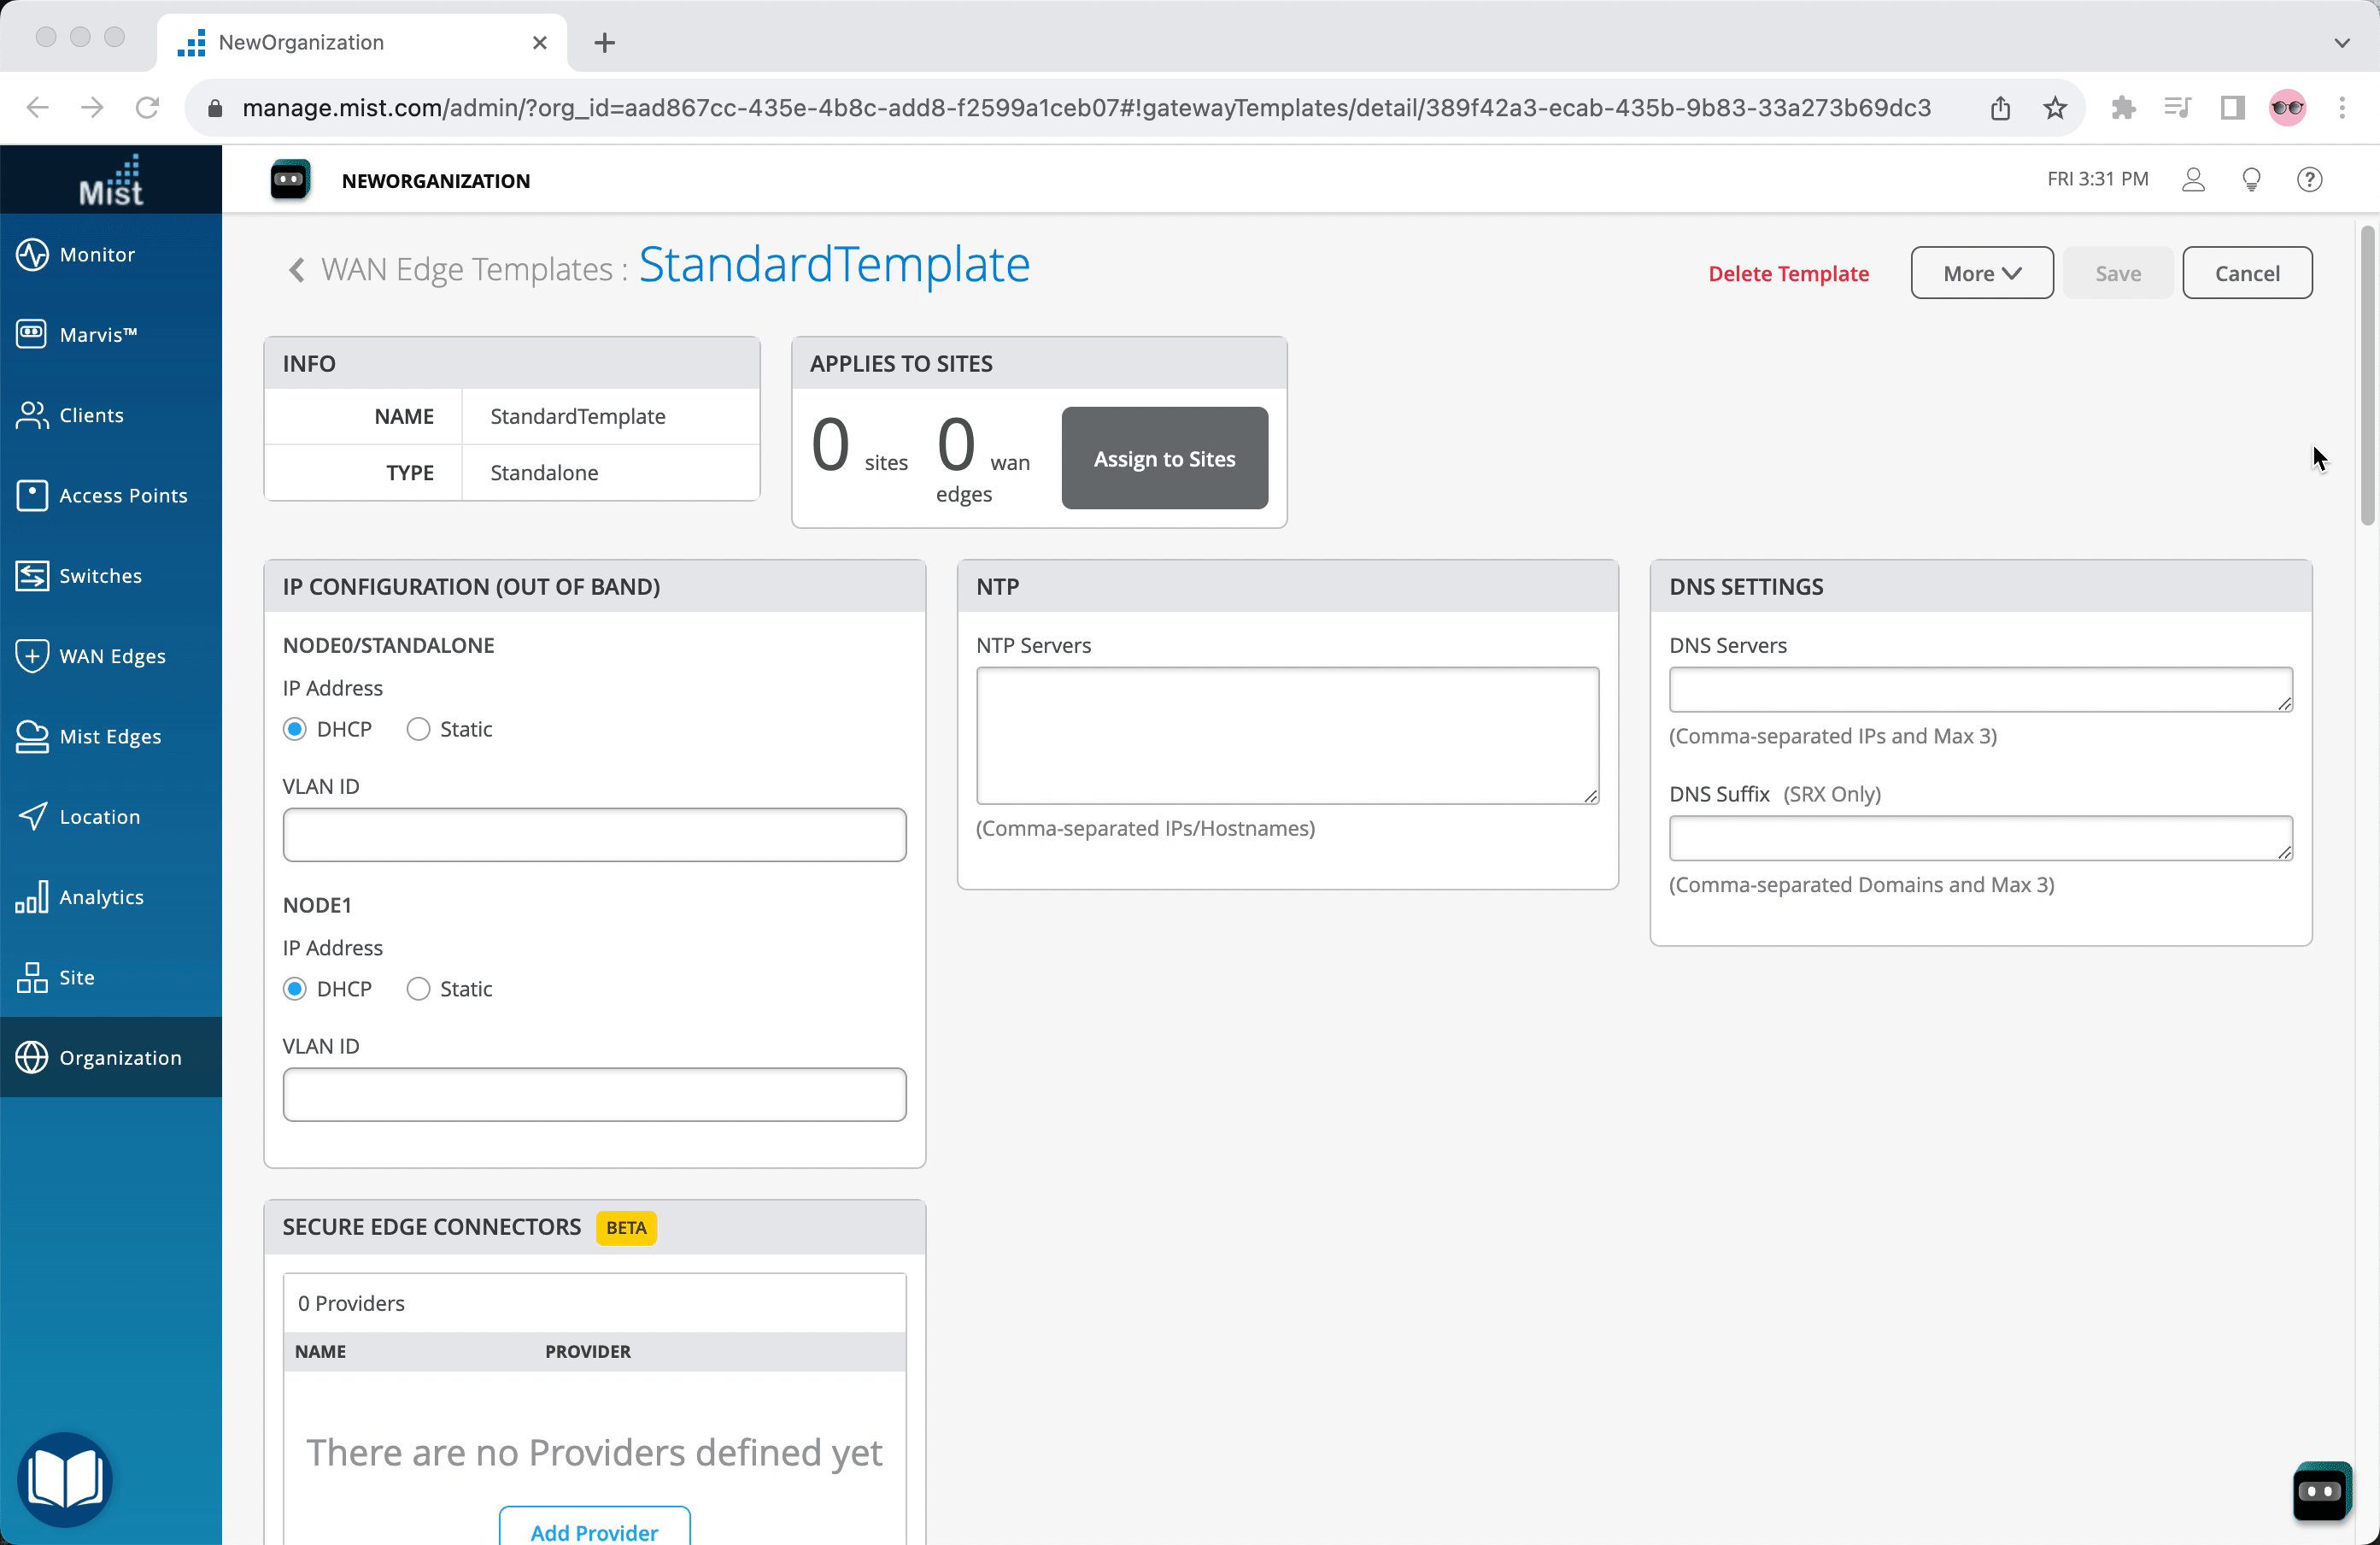
Task: Open the Marvis chat assistant bubble
Action: coord(2320,1491)
